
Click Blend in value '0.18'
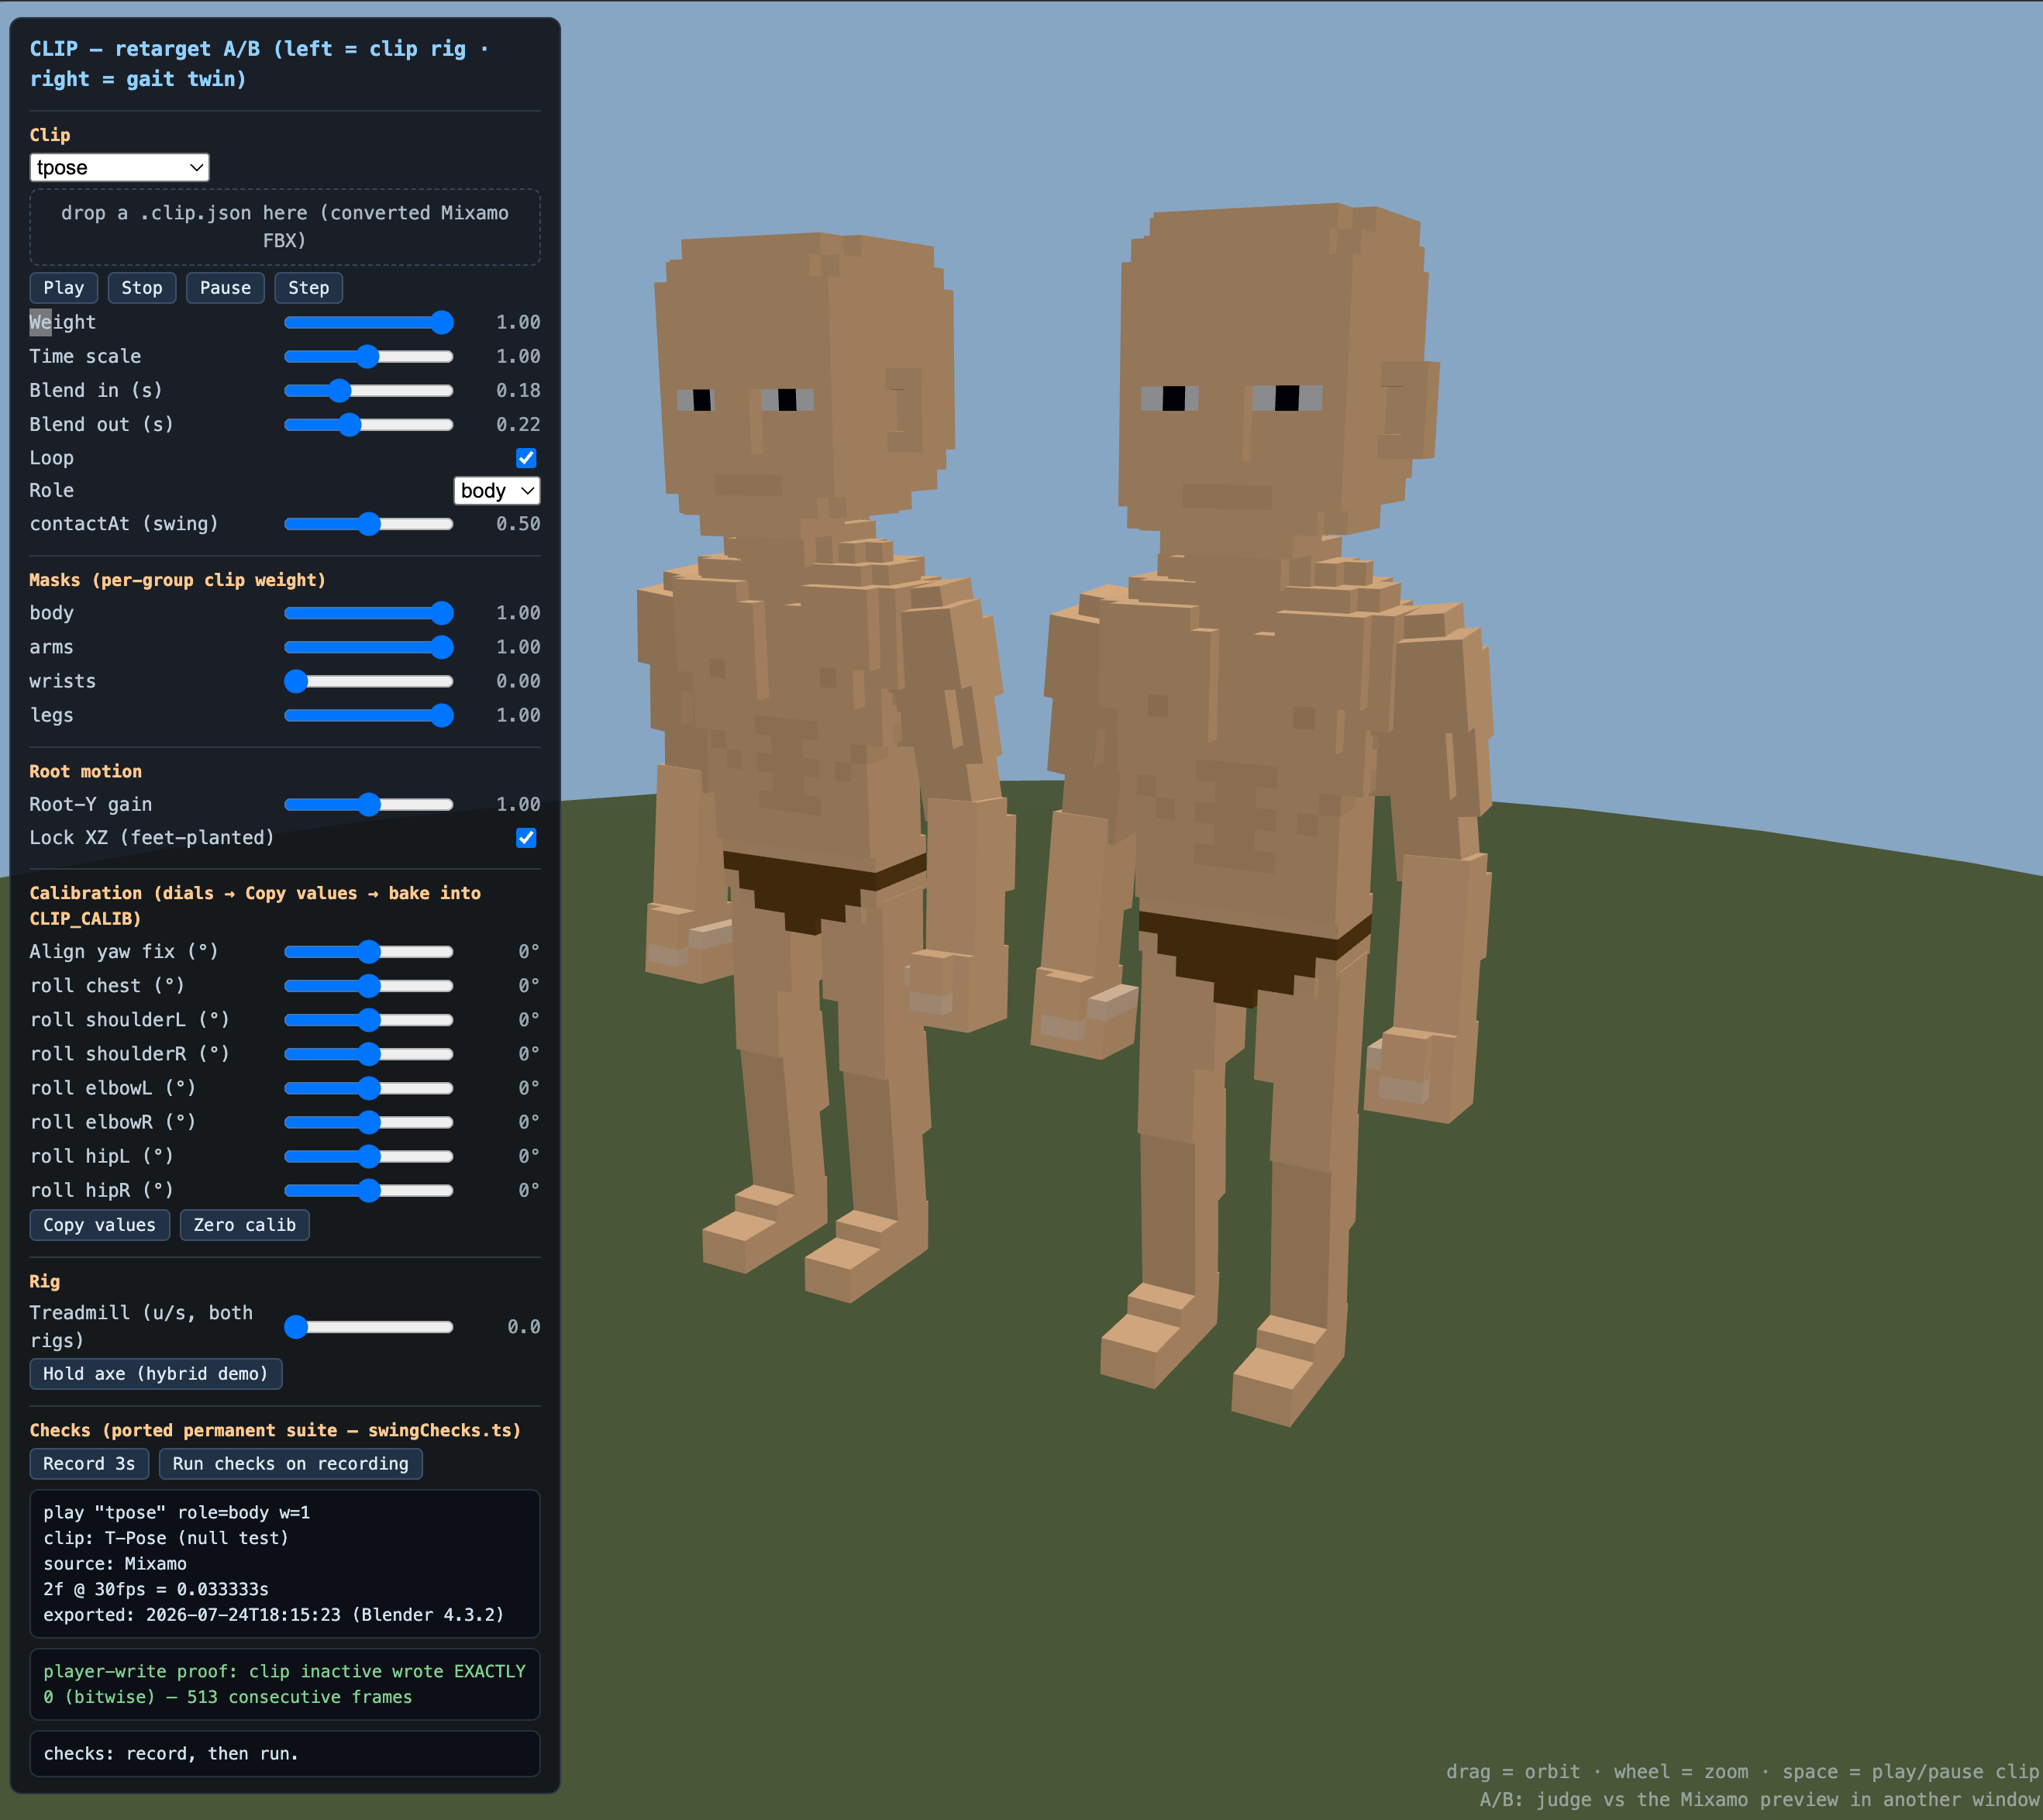[x=518, y=390]
